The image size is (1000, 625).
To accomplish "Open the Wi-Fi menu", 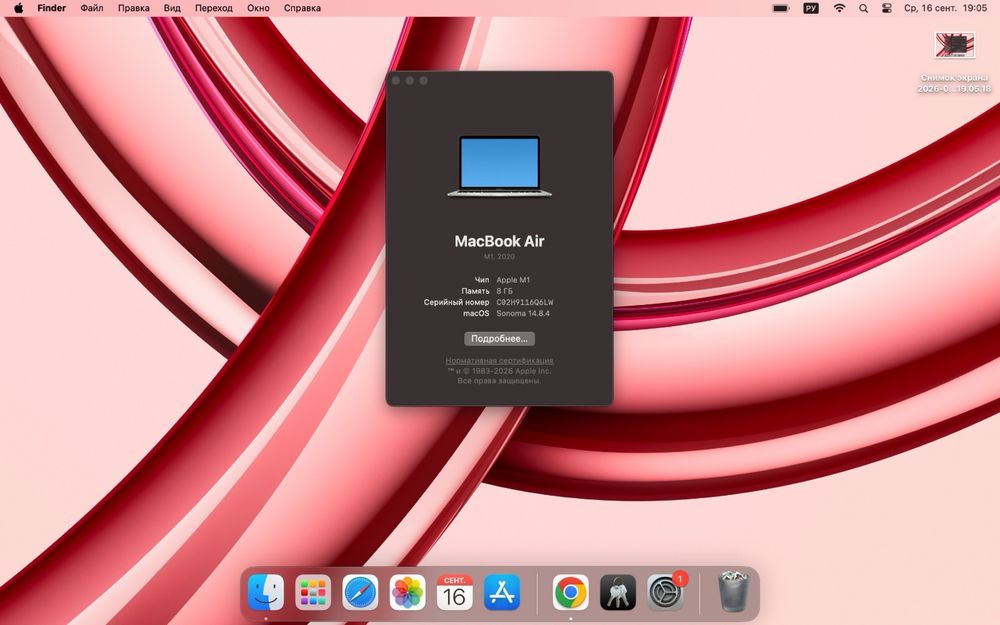I will click(840, 8).
